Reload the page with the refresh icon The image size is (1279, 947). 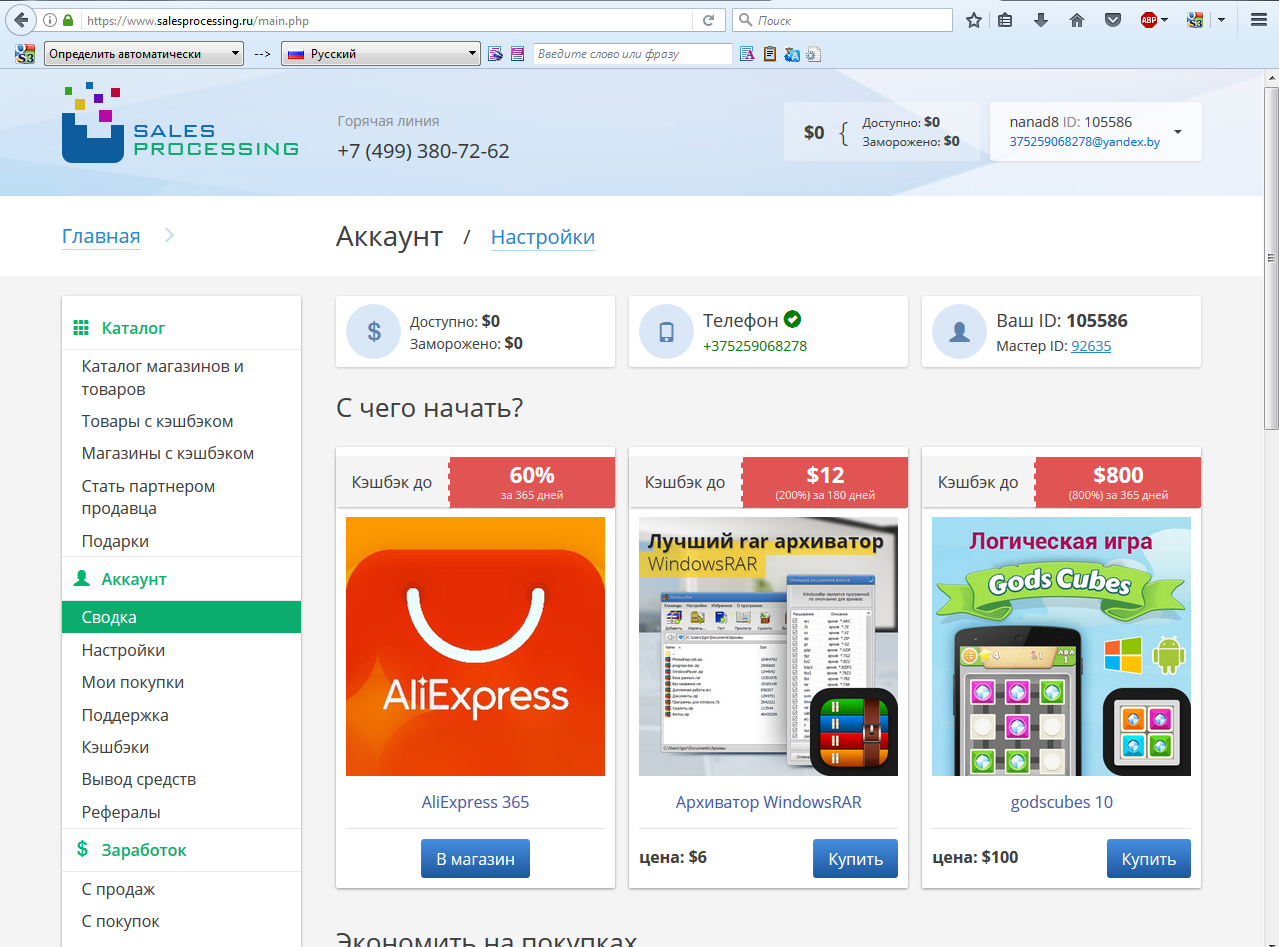[708, 20]
